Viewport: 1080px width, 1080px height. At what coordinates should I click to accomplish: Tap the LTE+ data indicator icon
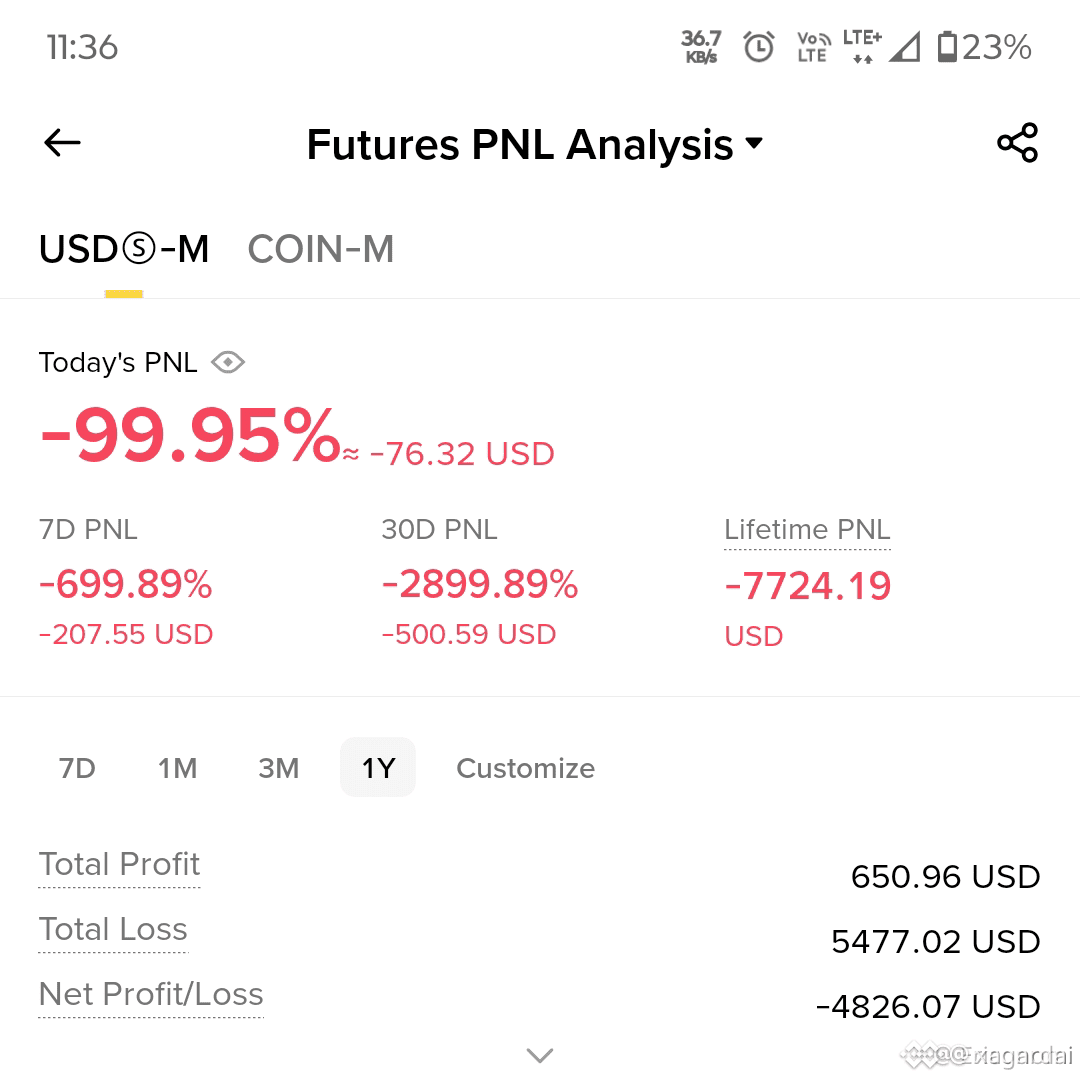(862, 47)
